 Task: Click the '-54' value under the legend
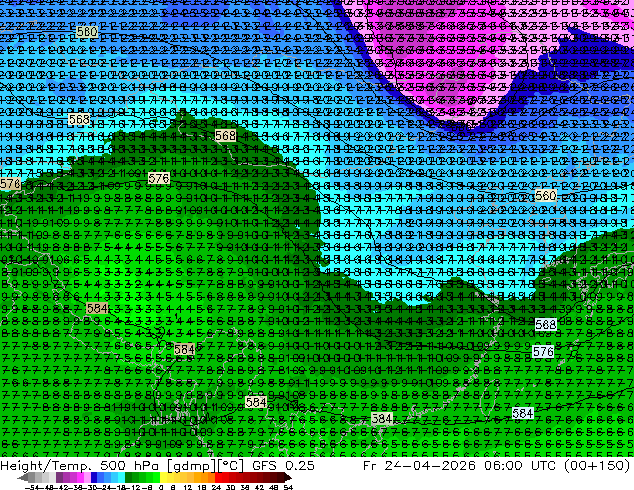(31, 487)
